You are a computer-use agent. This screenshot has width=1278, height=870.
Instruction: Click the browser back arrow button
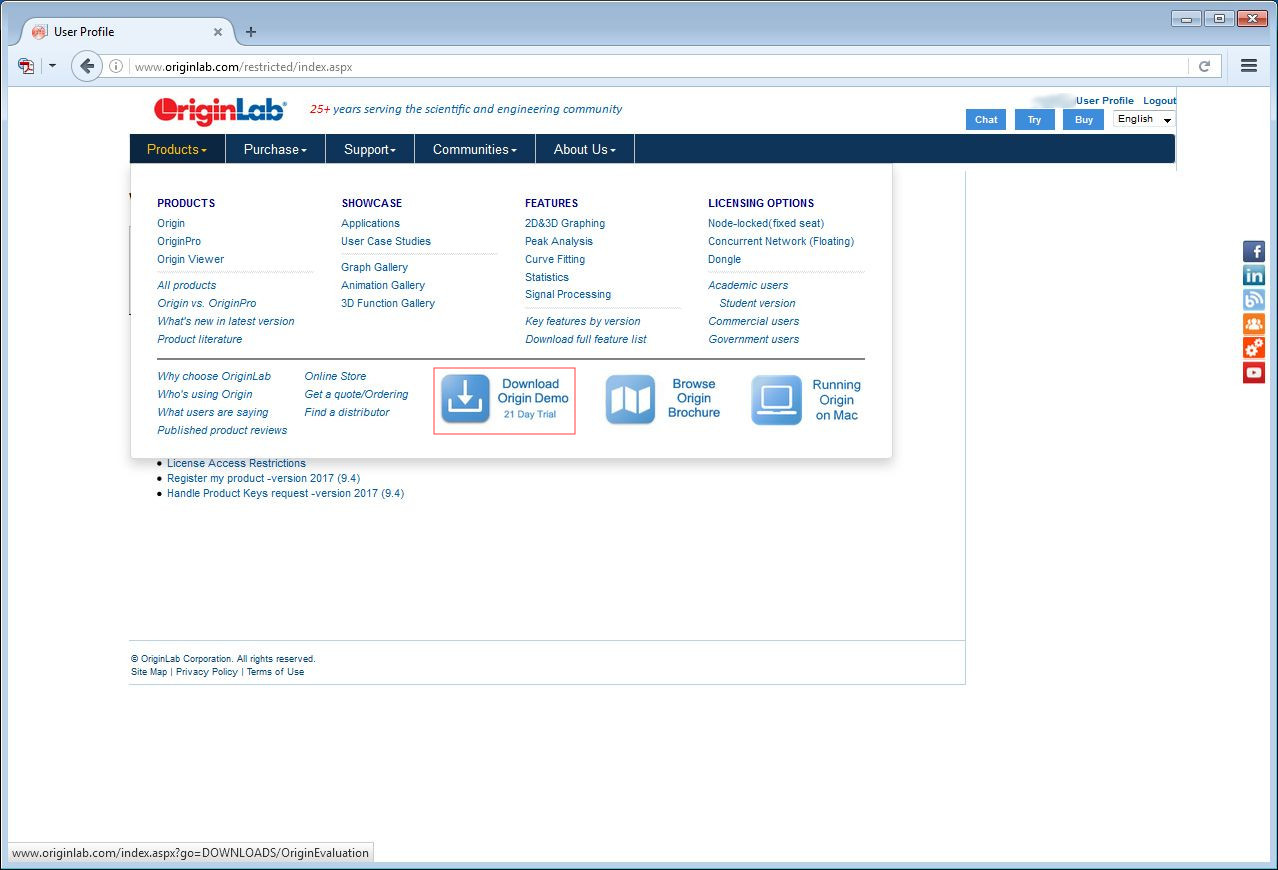tap(88, 67)
